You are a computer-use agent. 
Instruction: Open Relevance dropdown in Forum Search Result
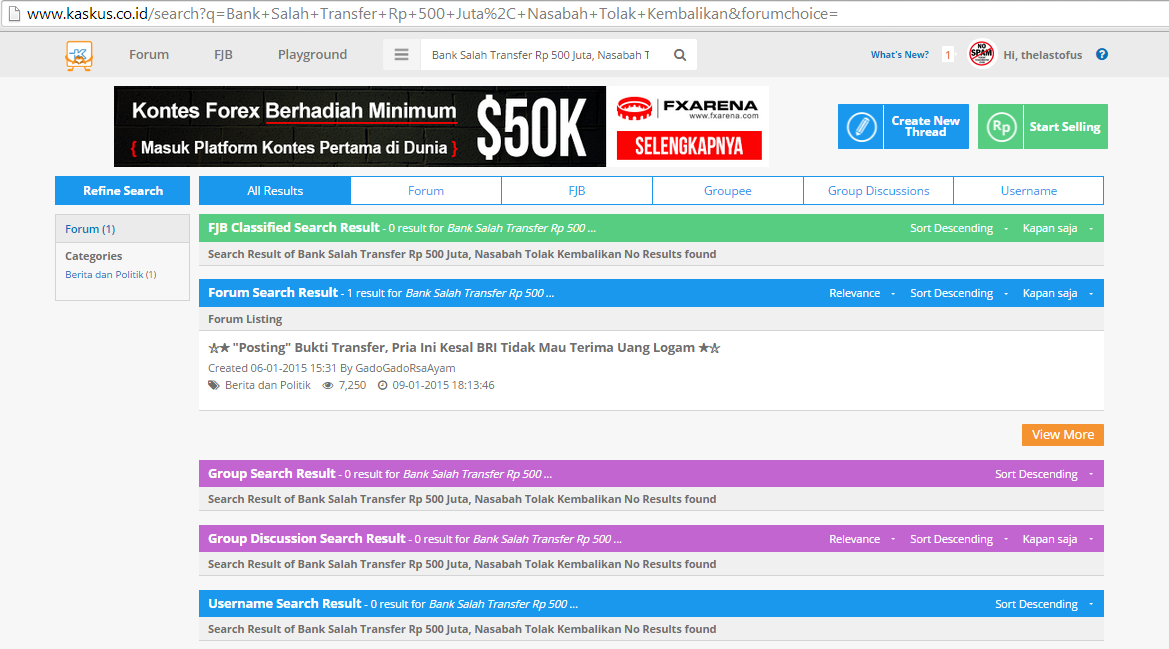pyautogui.click(x=862, y=293)
